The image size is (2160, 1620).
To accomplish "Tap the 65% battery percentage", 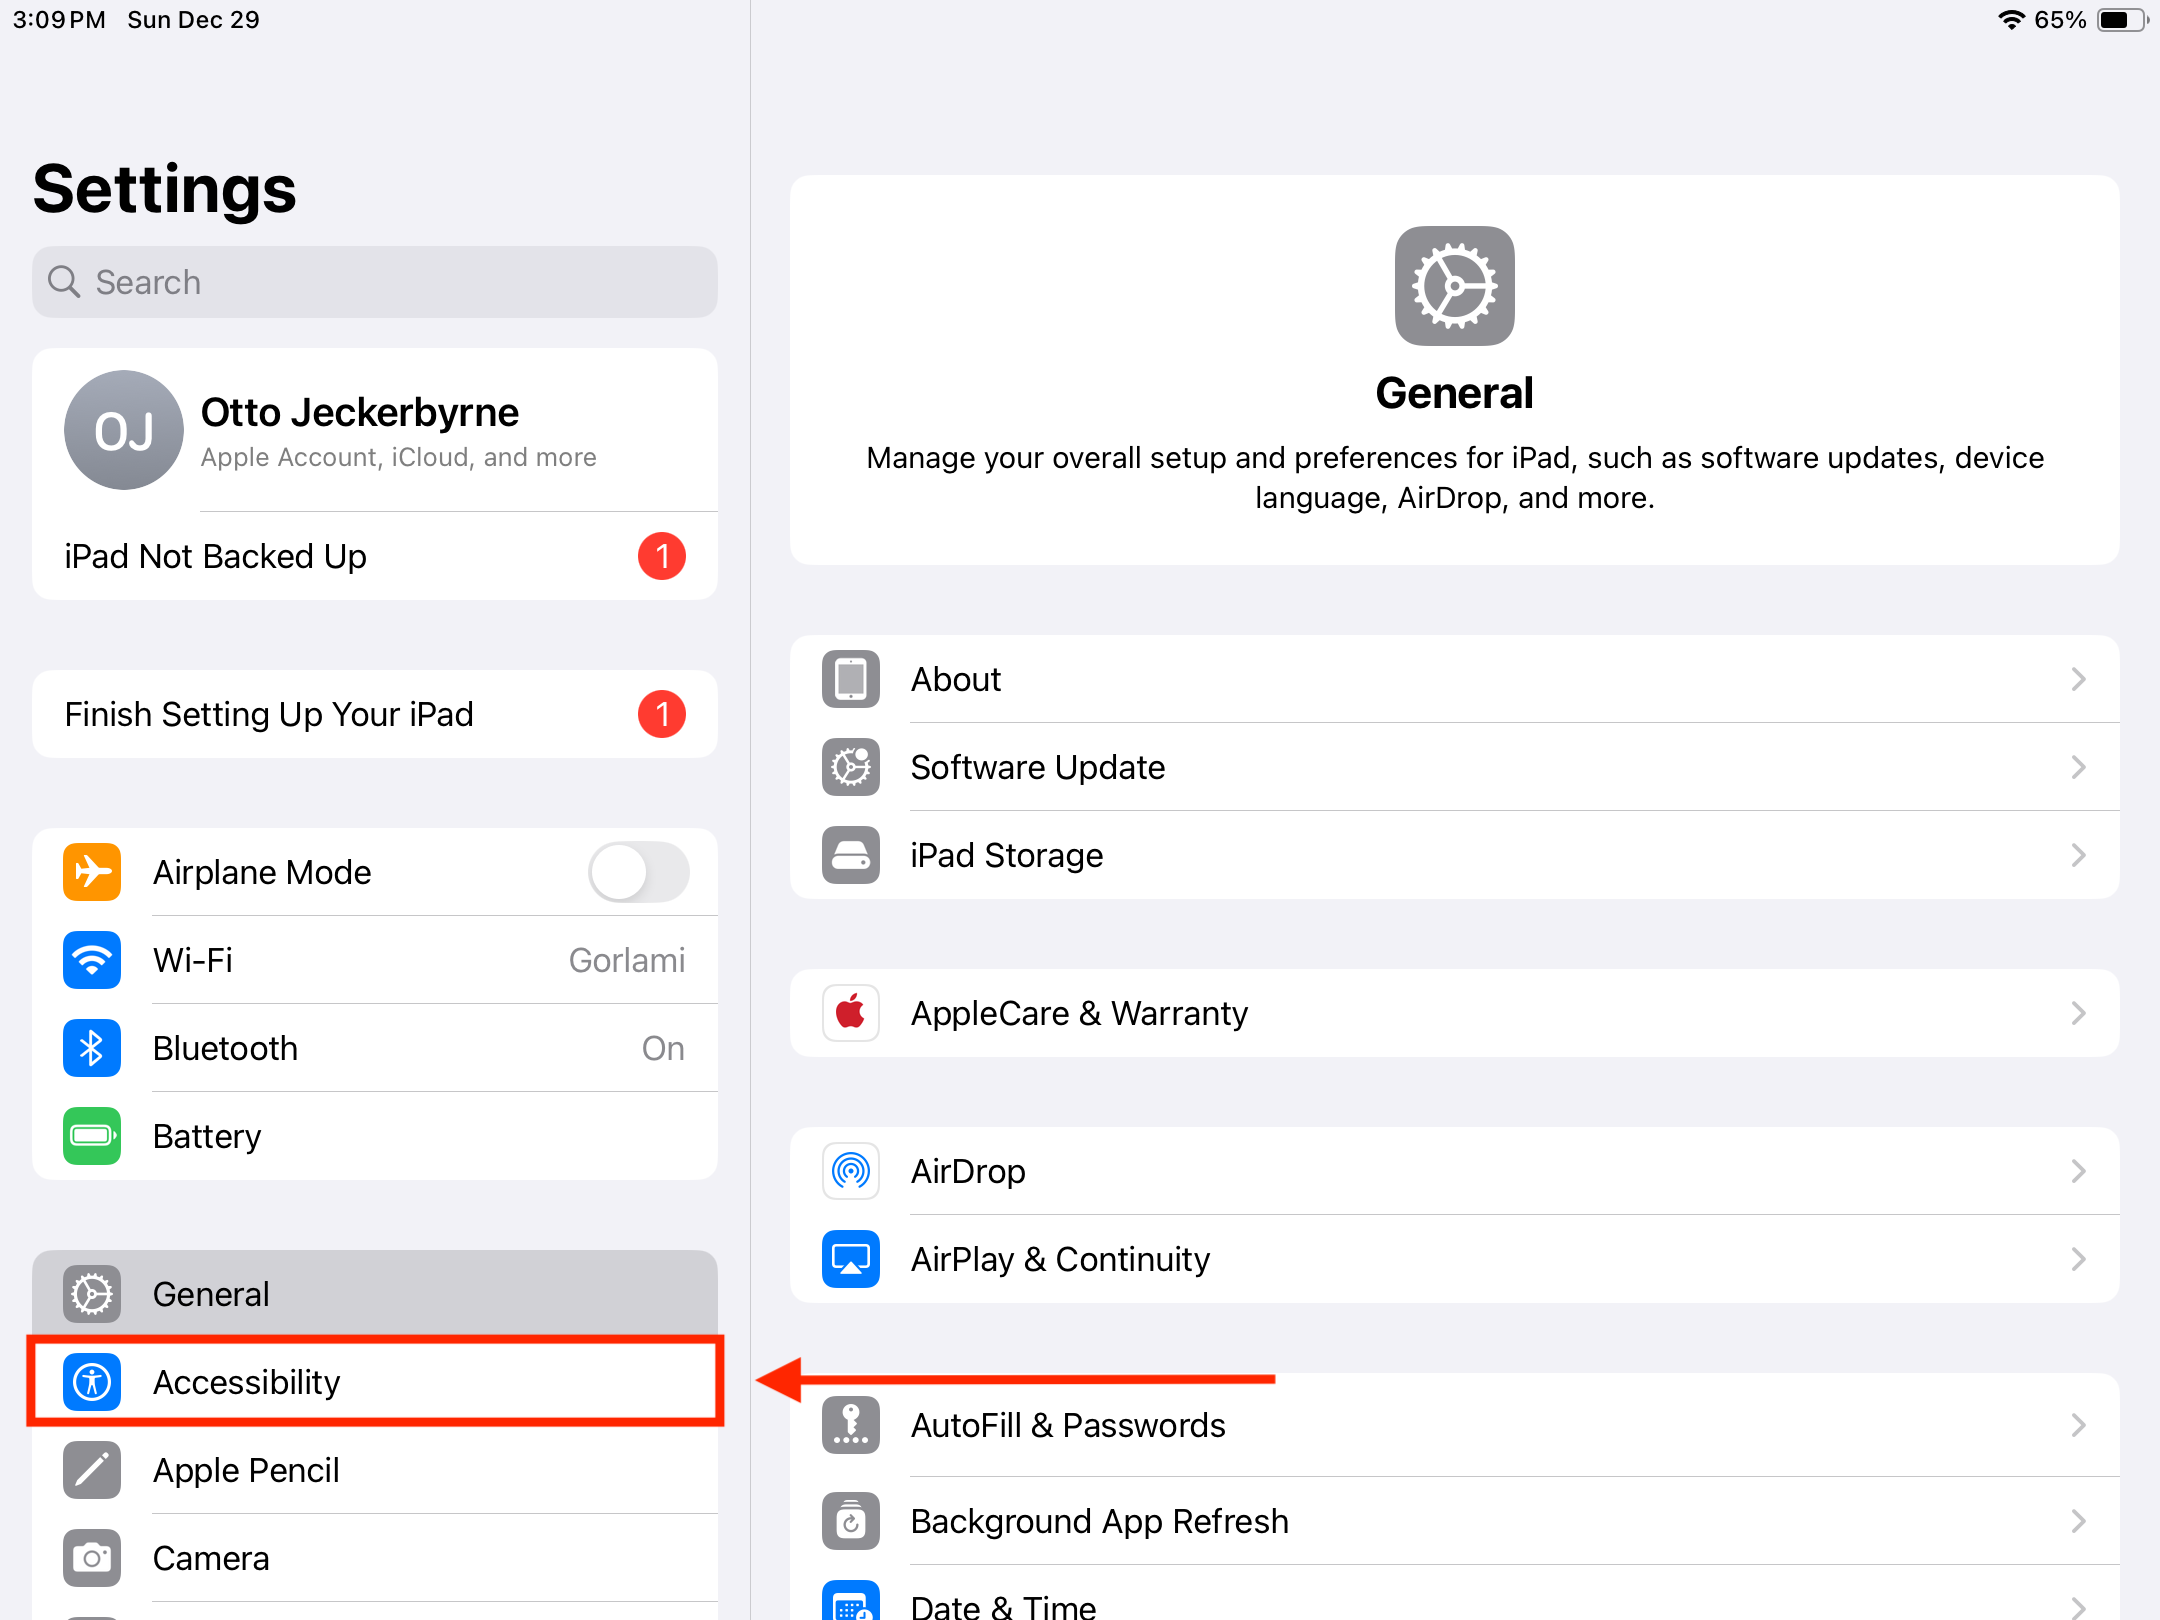I will 2060,20.
